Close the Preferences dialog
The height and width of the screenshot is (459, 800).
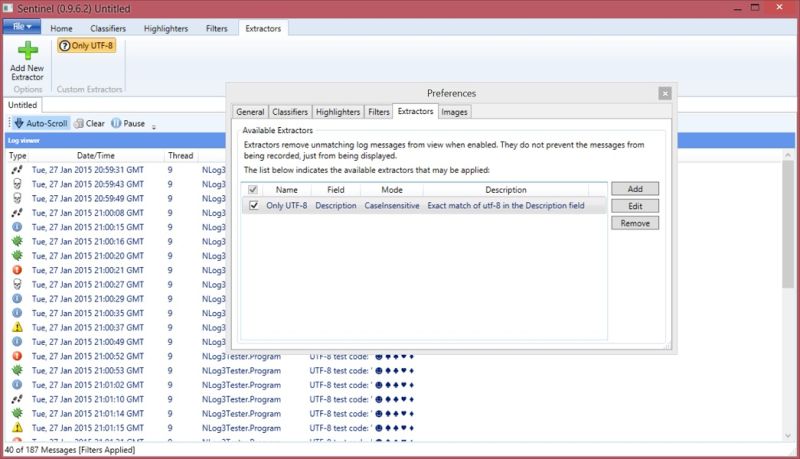tap(664, 93)
